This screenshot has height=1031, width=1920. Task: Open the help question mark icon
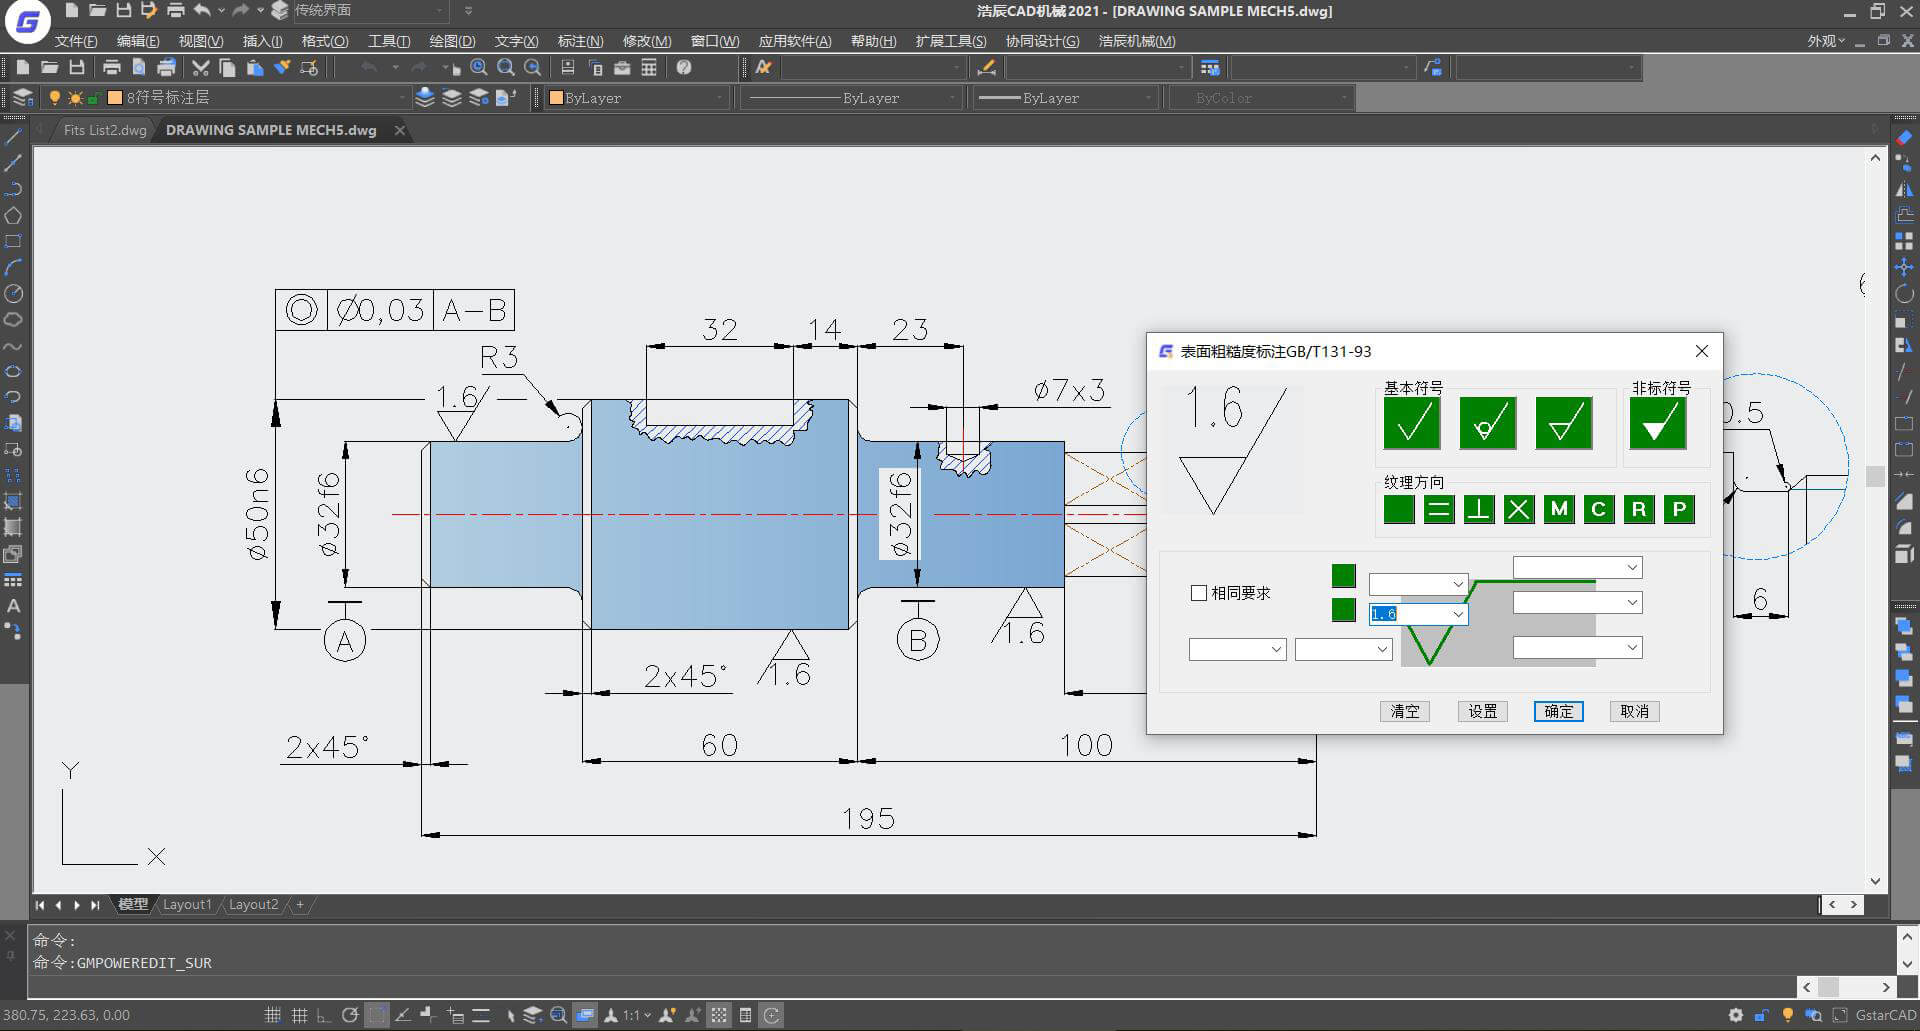click(684, 68)
